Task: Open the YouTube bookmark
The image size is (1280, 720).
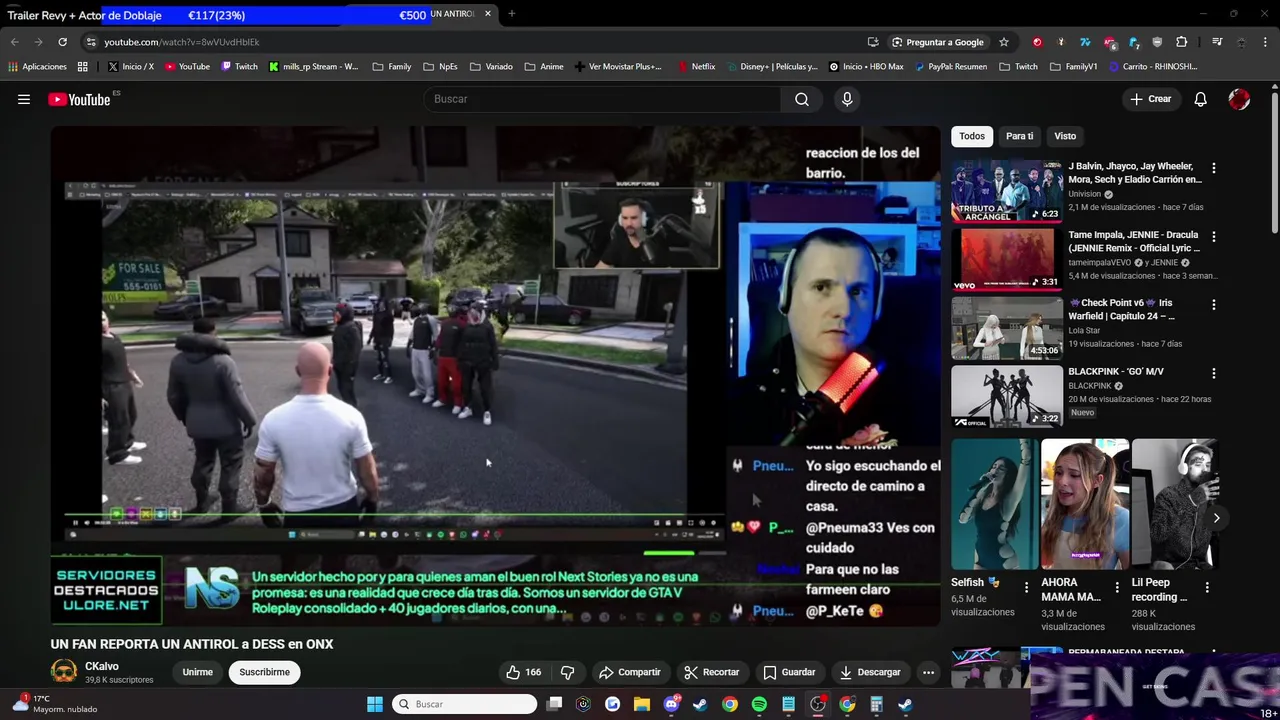Action: point(187,67)
